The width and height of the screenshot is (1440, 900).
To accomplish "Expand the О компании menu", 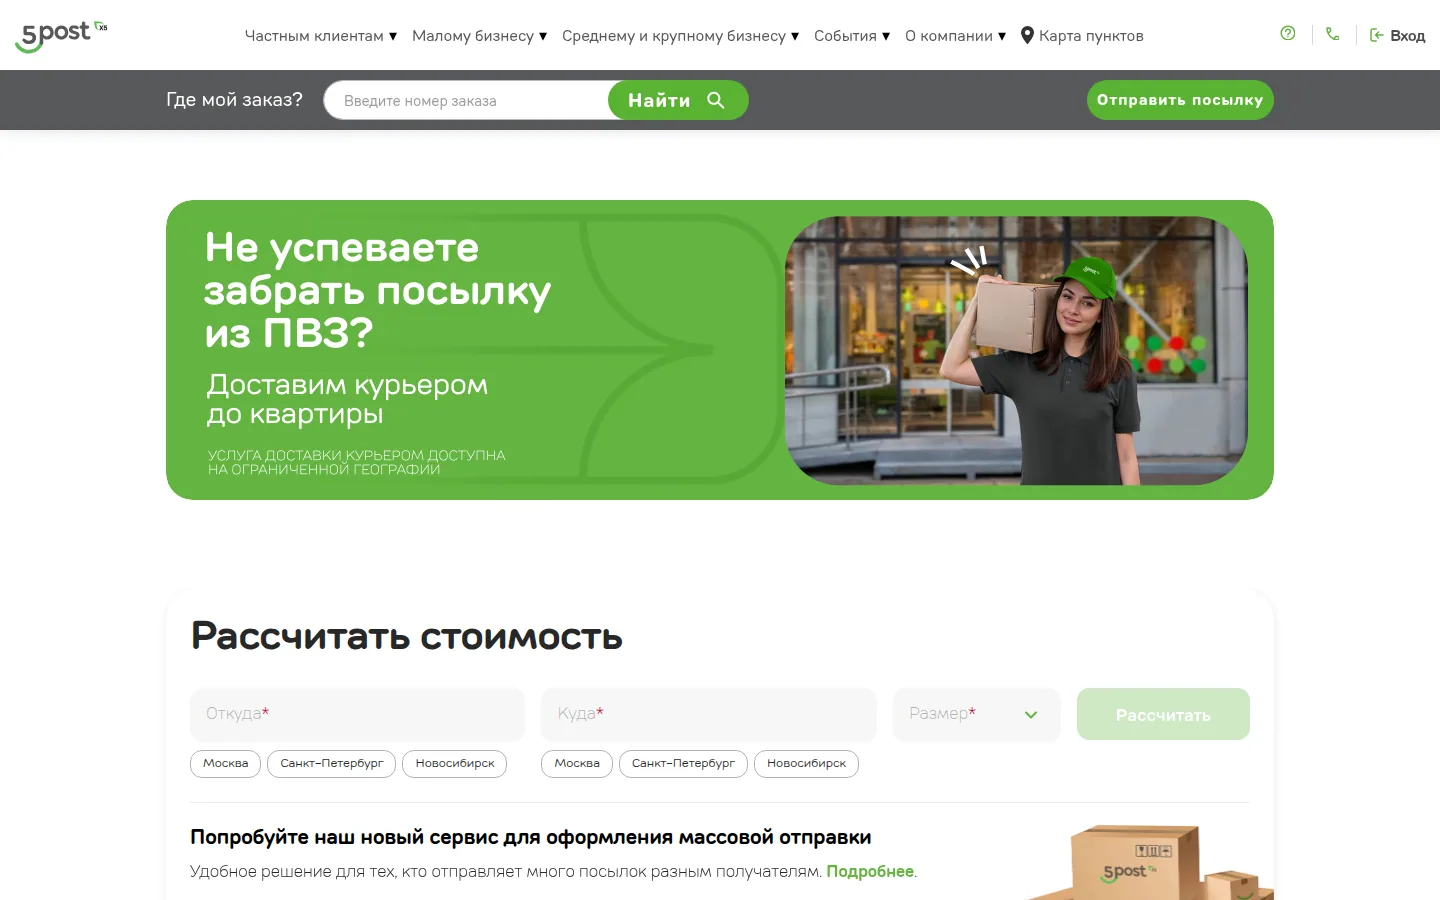I will (956, 35).
